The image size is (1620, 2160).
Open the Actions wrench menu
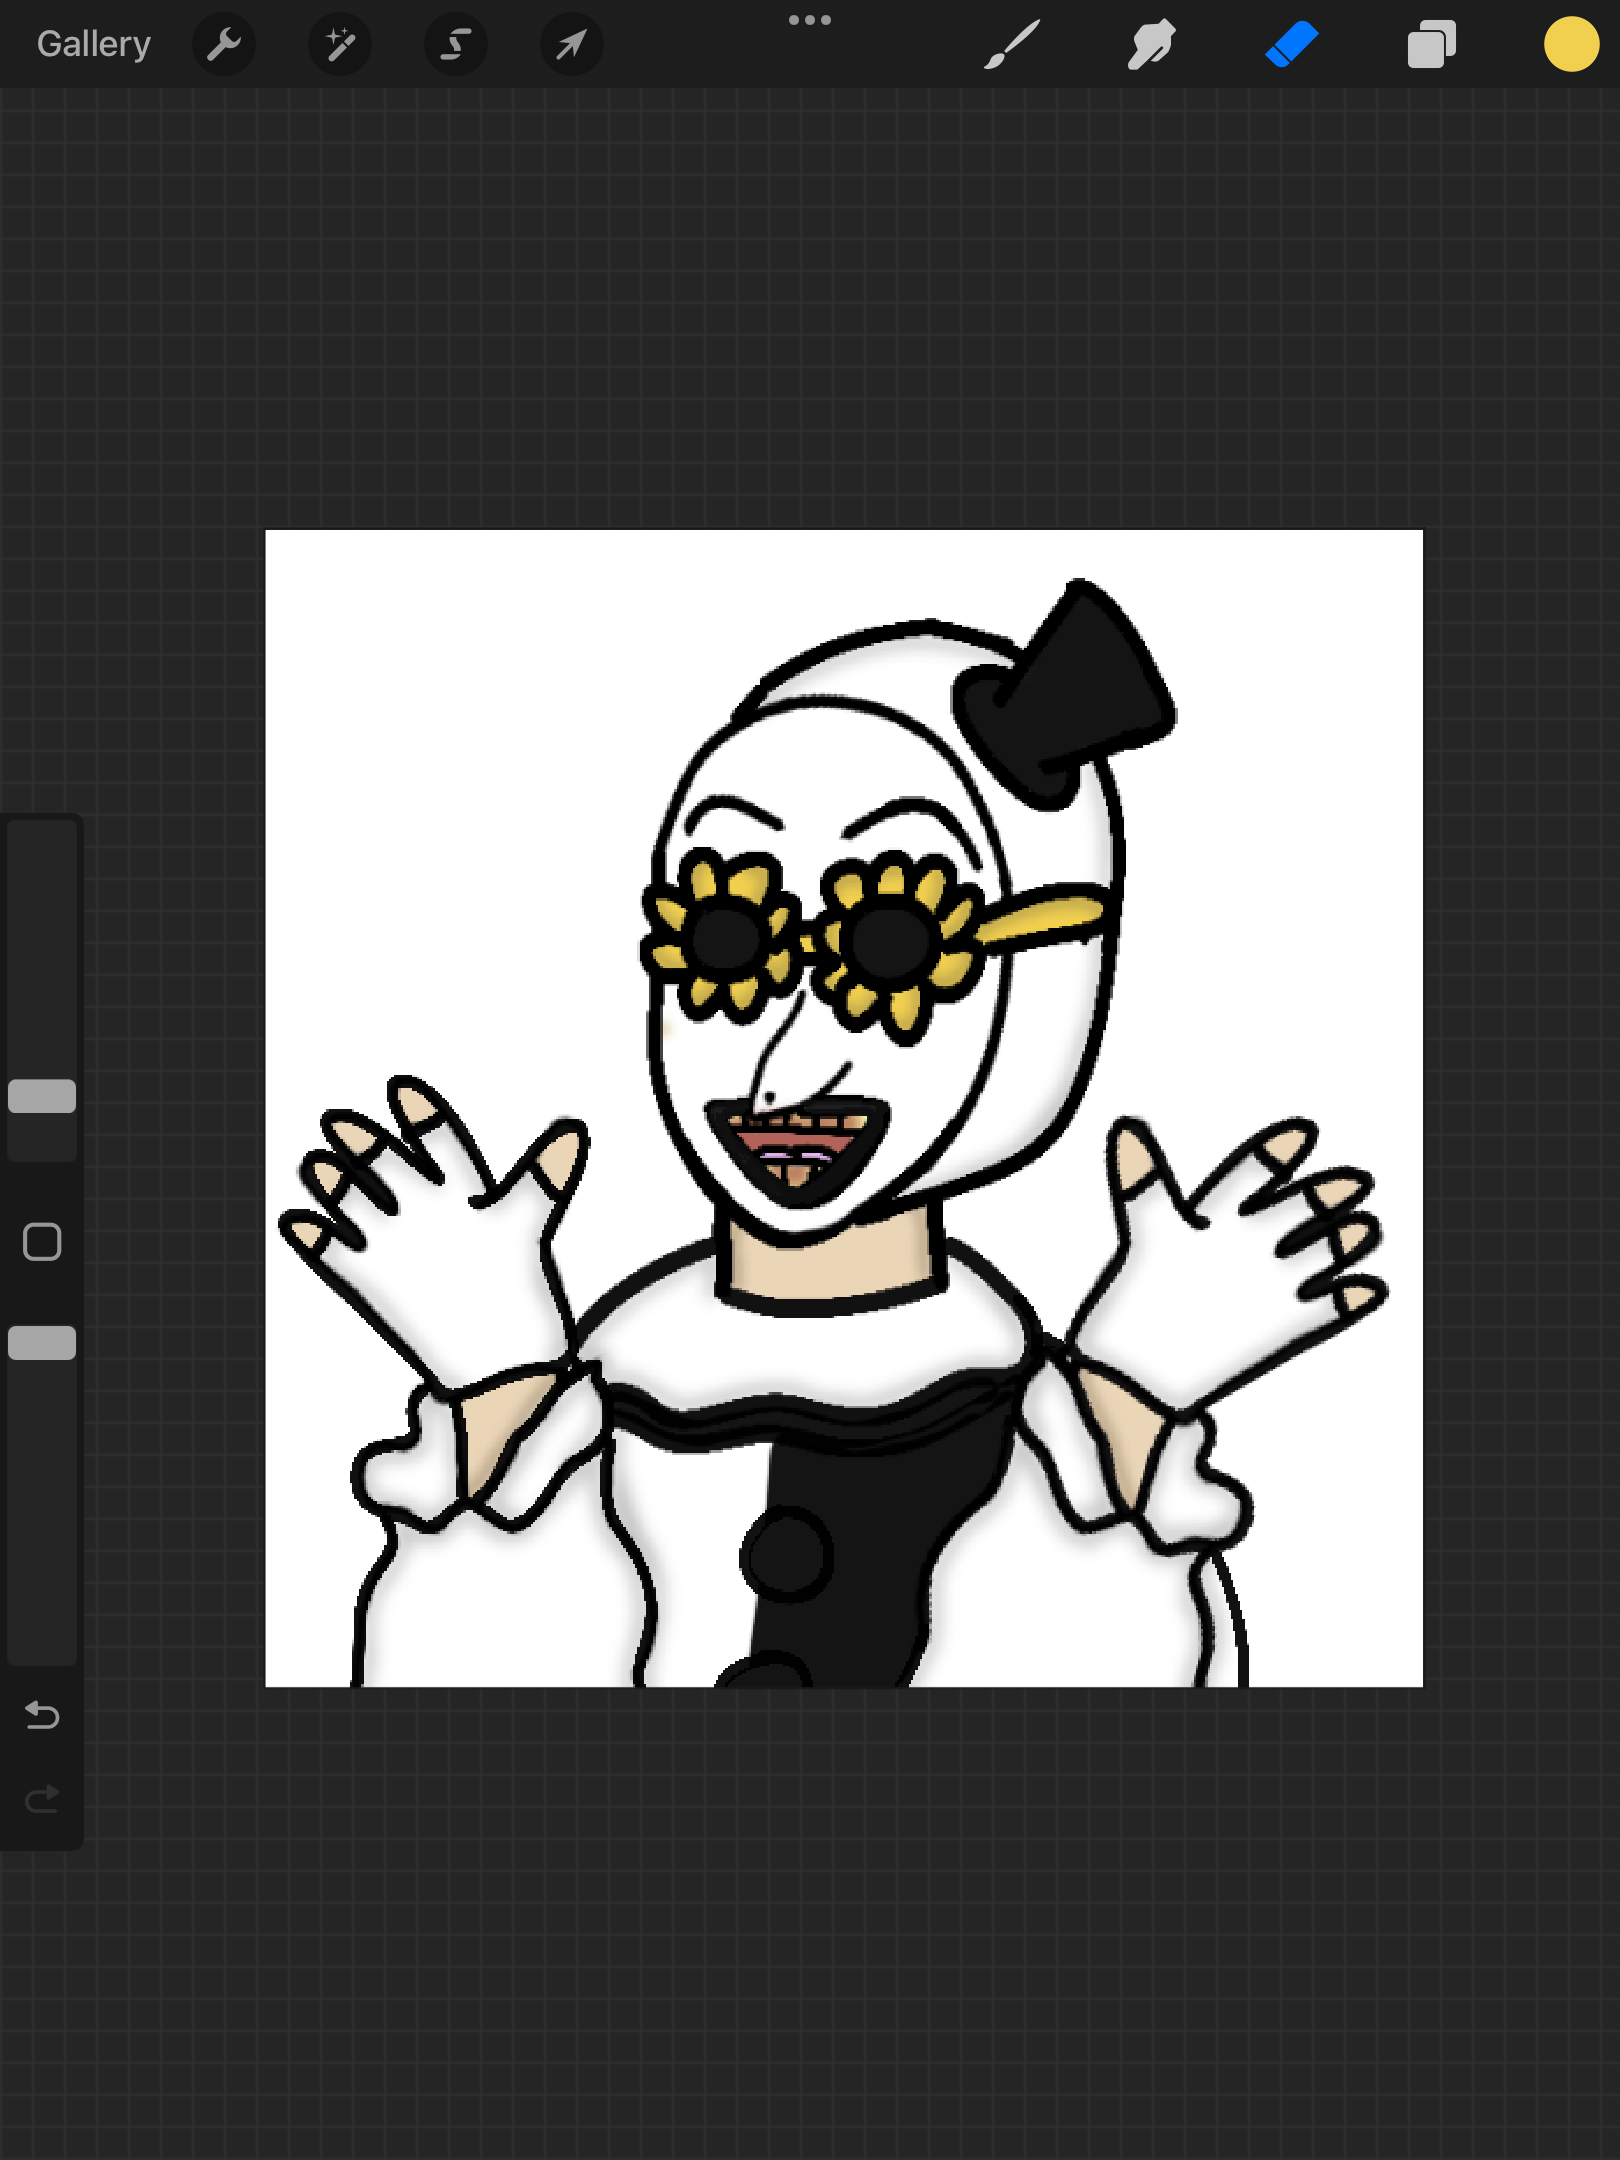(x=224, y=44)
